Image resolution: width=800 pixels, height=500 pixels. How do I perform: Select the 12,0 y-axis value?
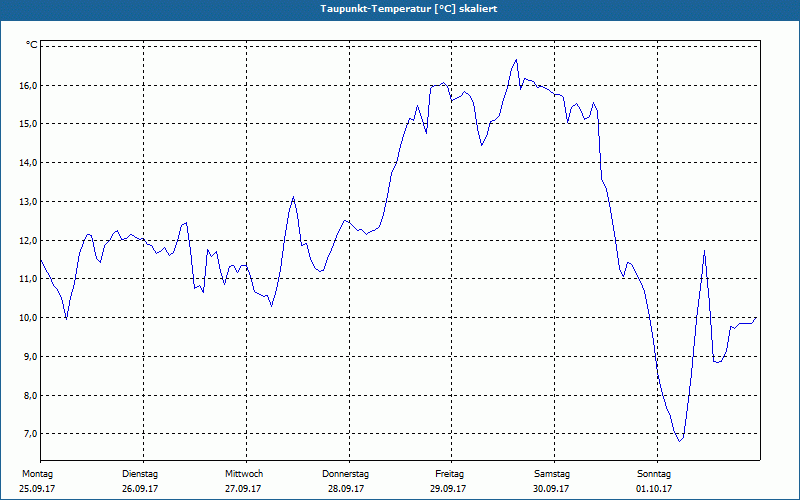(x=29, y=240)
